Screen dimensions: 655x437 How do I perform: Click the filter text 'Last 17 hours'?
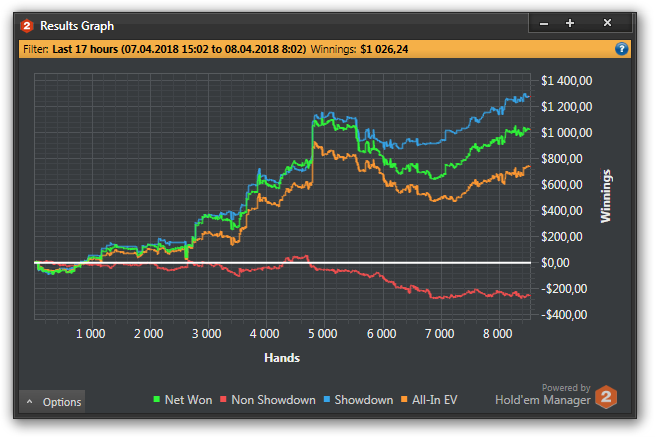[x=85, y=49]
